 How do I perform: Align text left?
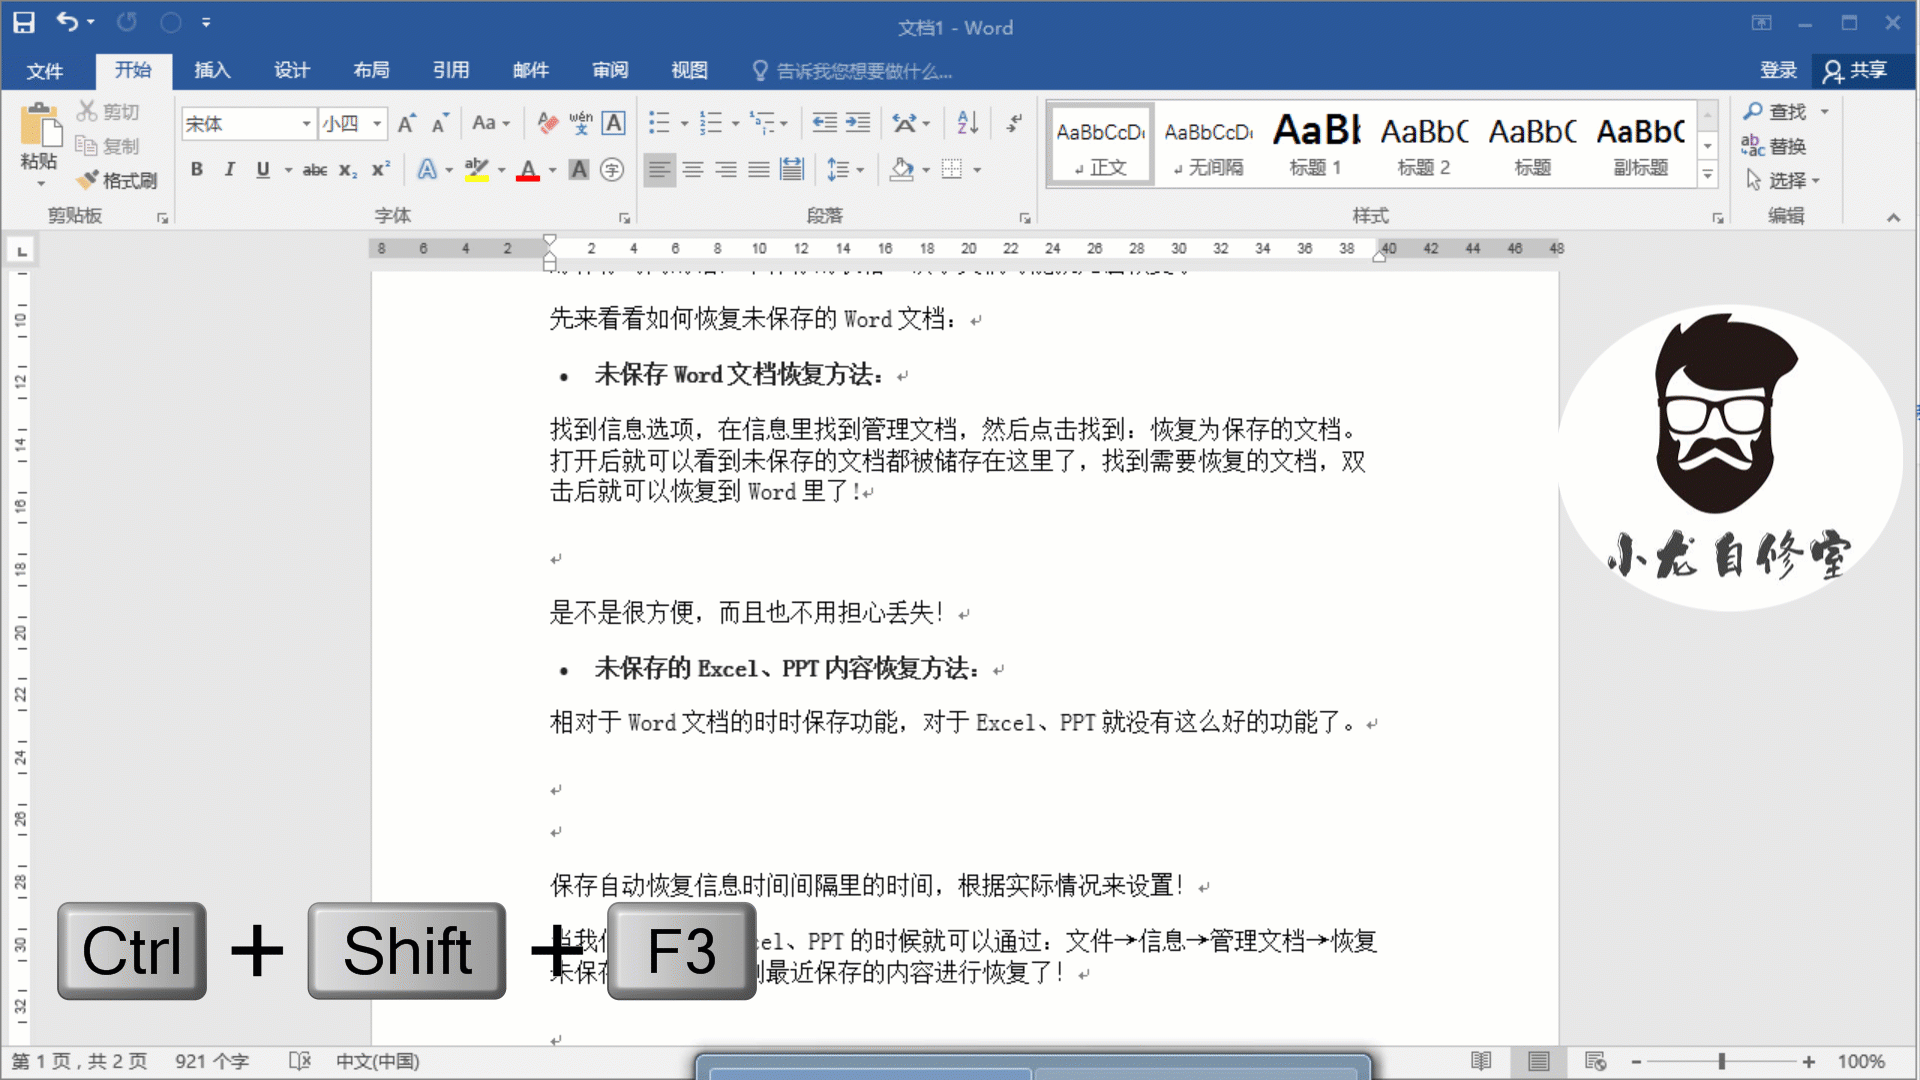[x=659, y=170]
